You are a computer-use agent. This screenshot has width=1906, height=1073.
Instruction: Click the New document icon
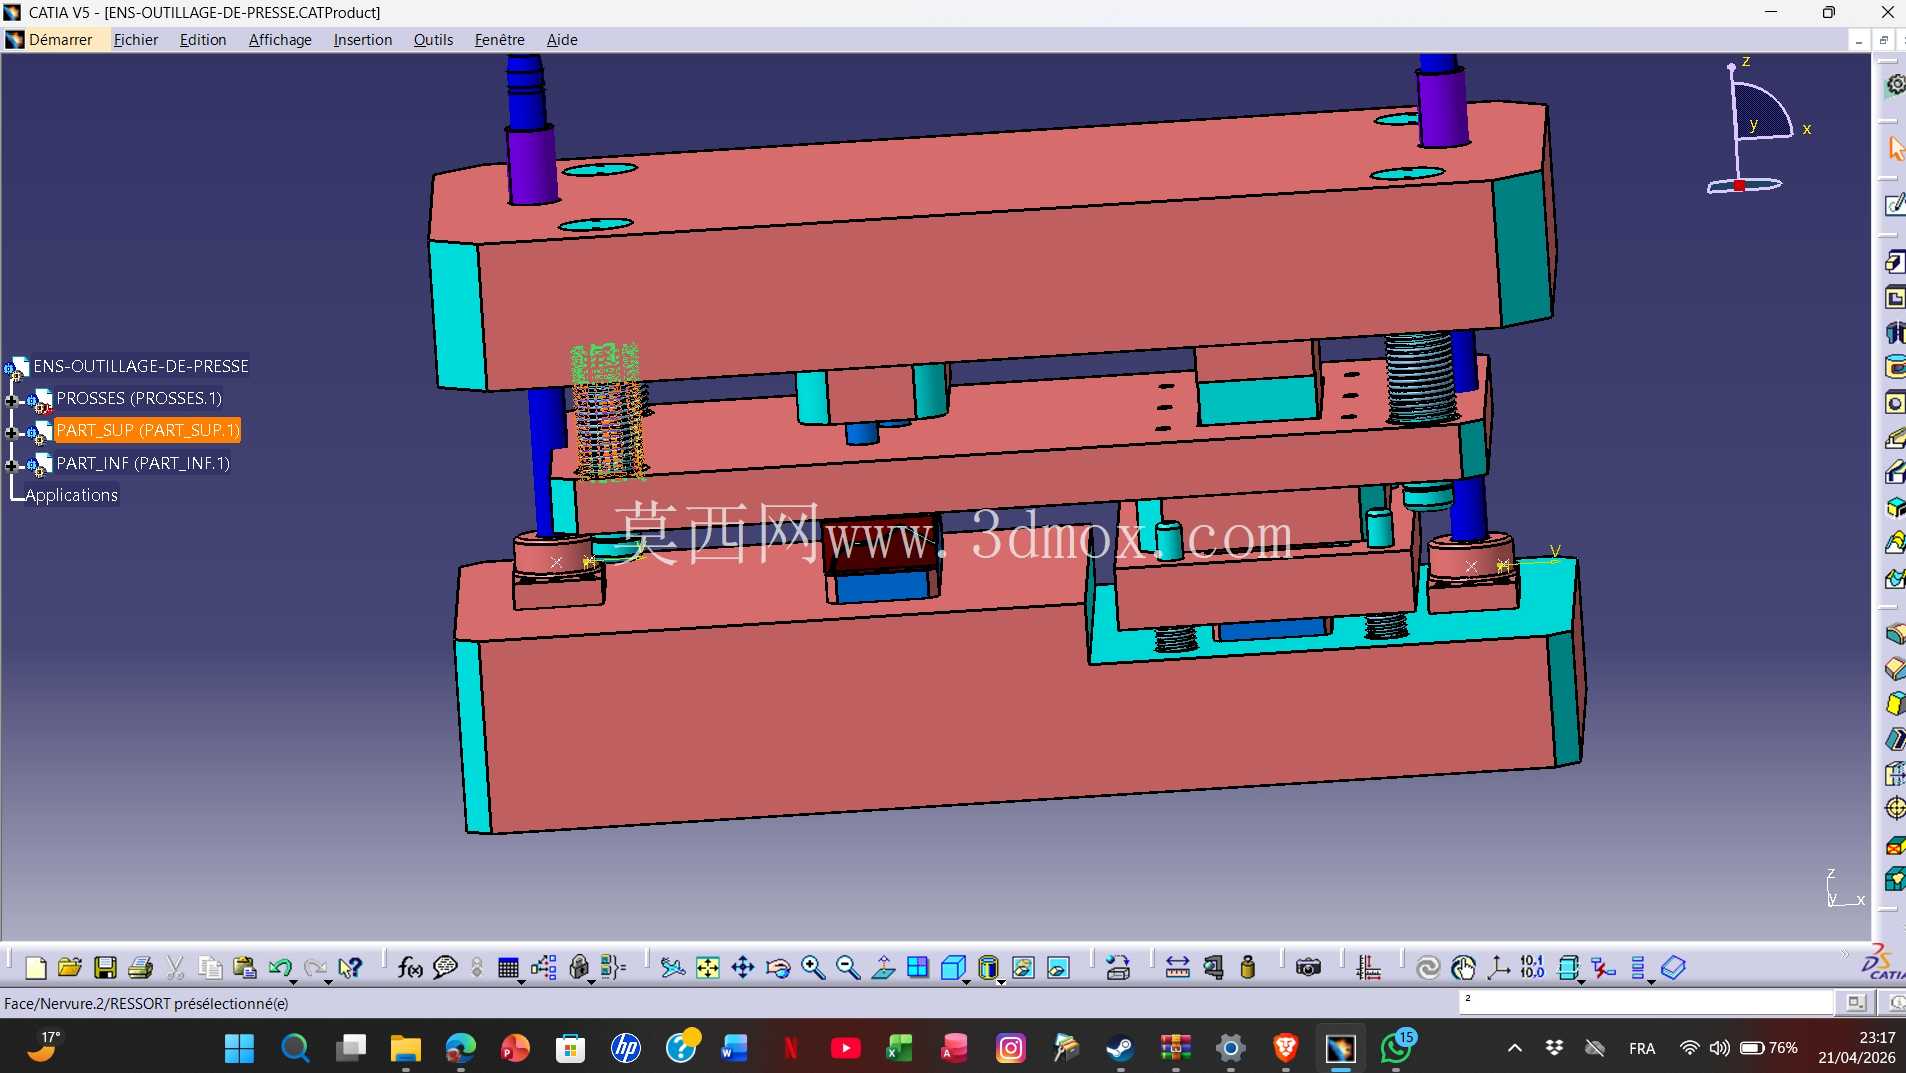point(35,967)
